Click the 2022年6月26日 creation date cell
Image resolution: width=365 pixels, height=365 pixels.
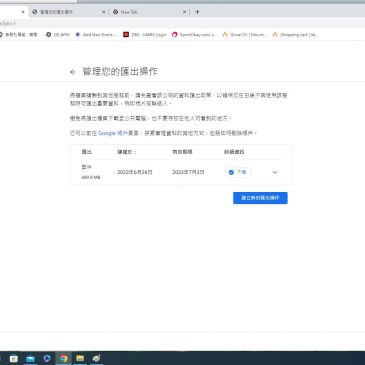(135, 172)
